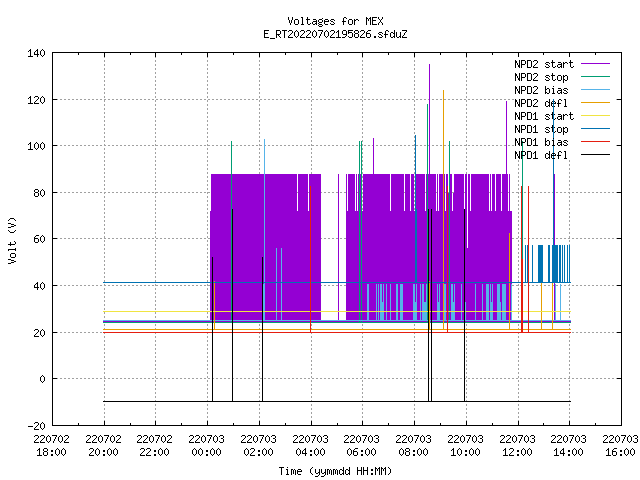Pick the red line sample beside NPD1 bias
Viewport: 640px width, 480px height.
pyautogui.click(x=596, y=142)
